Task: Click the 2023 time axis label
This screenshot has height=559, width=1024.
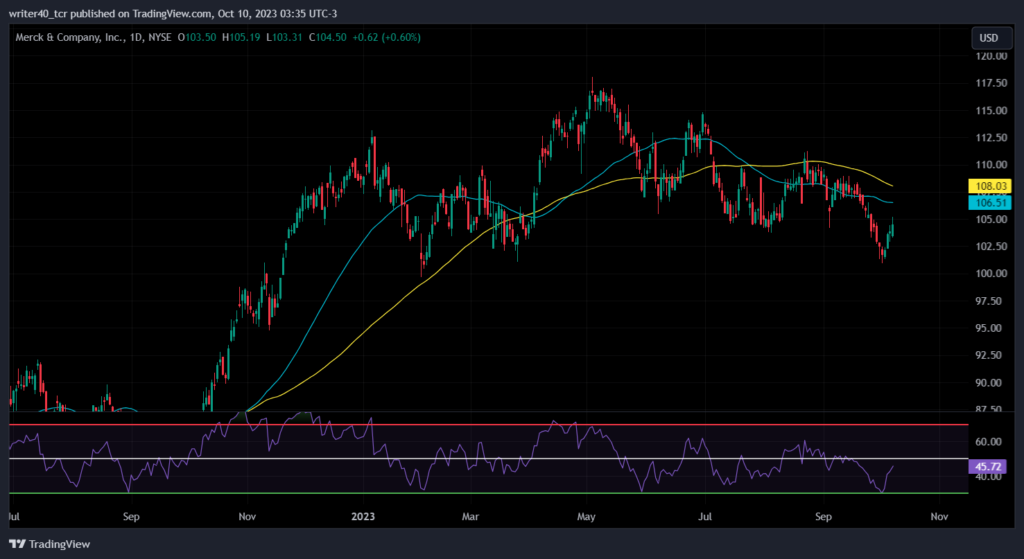Action: [x=363, y=517]
